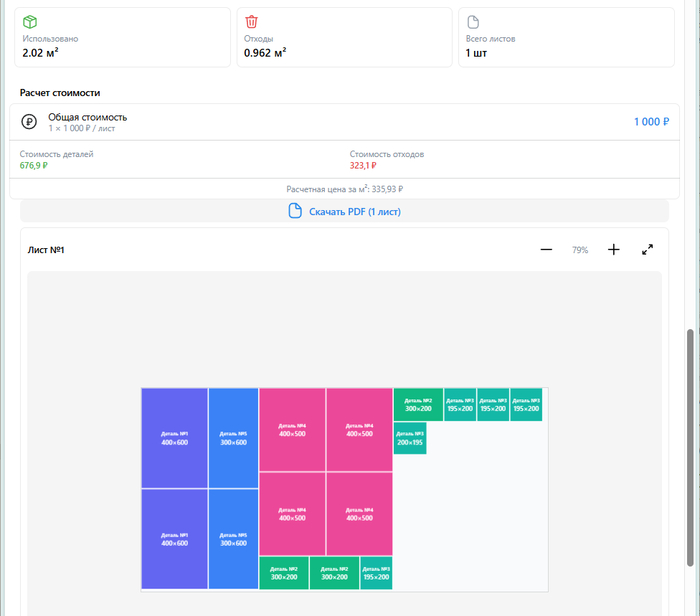
Task: Zoom out the sheet with the minus icon
Action: (546, 250)
